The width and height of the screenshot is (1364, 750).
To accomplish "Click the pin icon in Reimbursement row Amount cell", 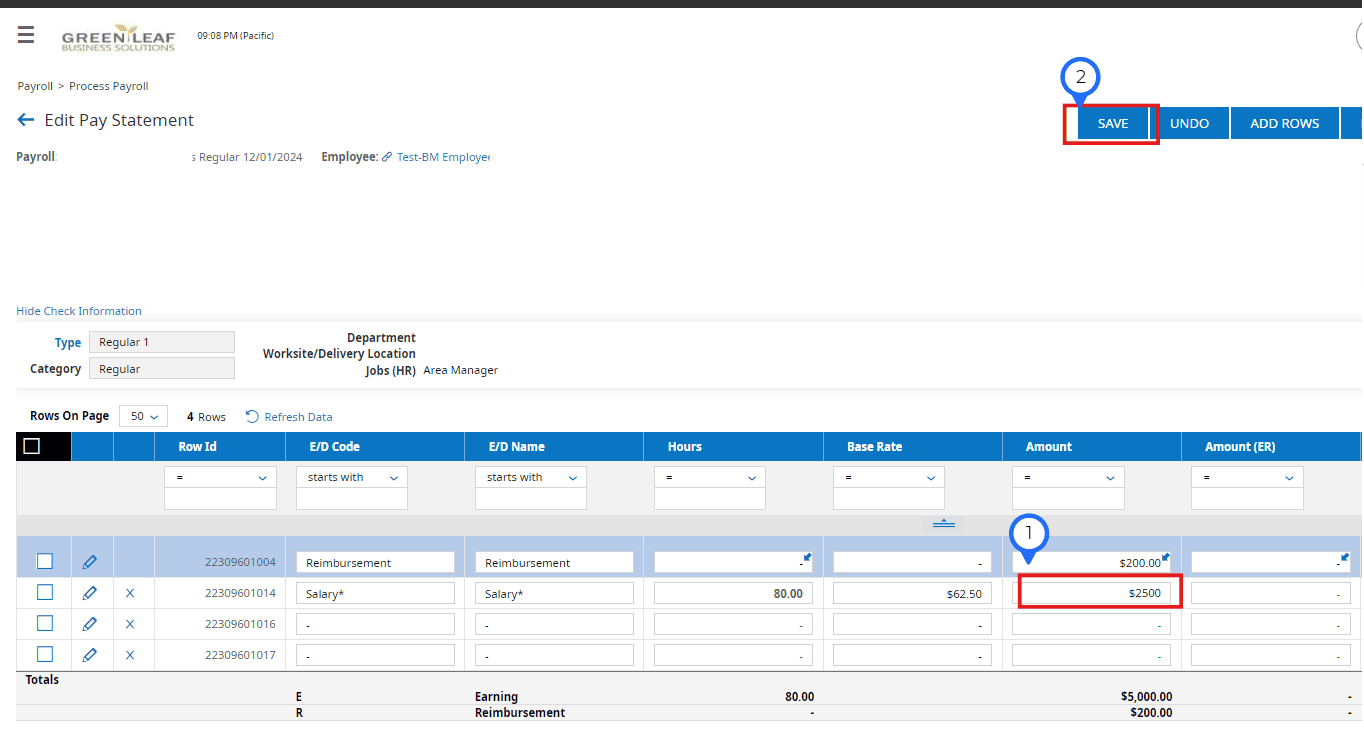I will click(x=1166, y=557).
